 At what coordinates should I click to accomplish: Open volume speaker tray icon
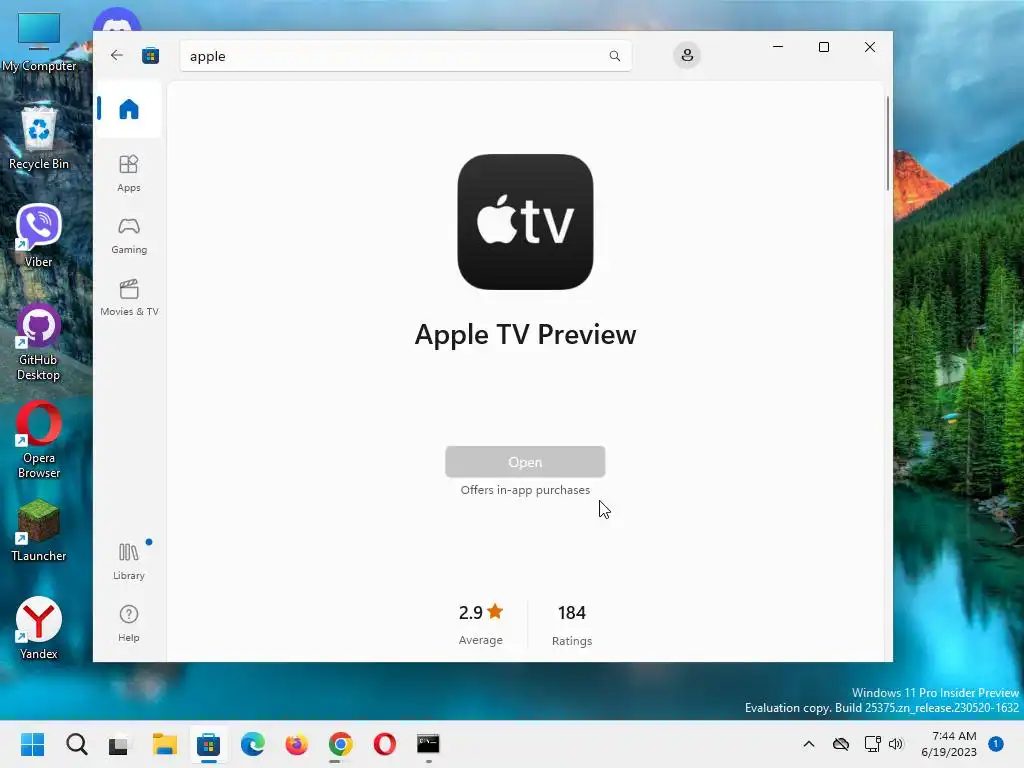tap(895, 744)
